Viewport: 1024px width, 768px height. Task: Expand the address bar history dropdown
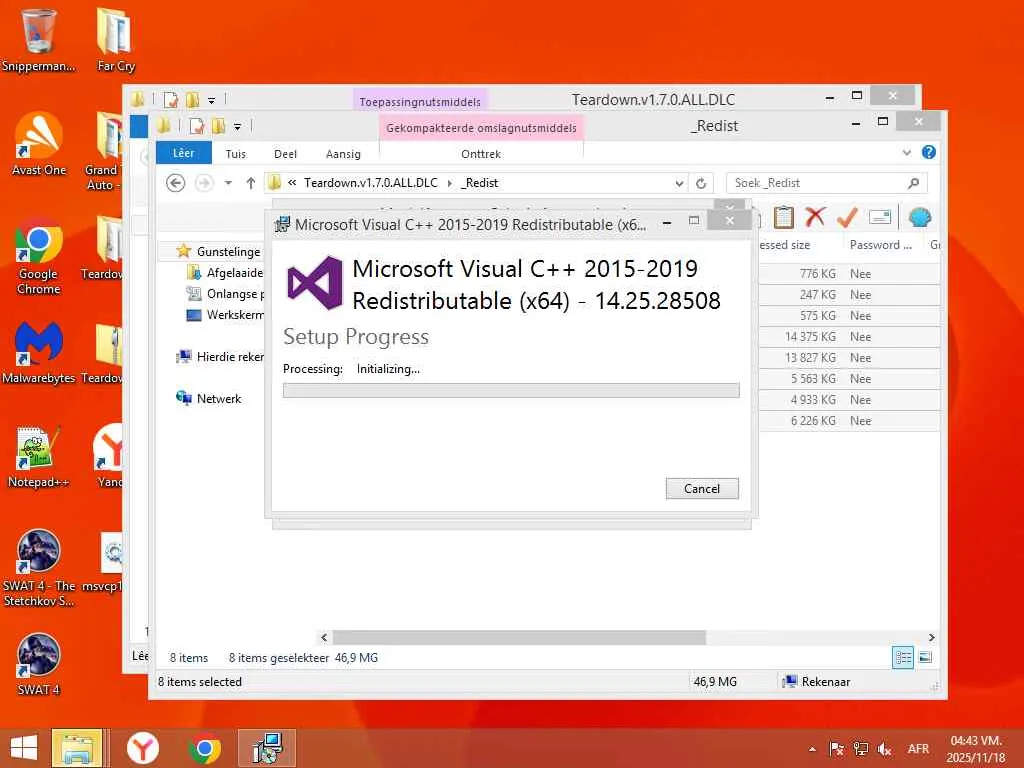coord(679,184)
